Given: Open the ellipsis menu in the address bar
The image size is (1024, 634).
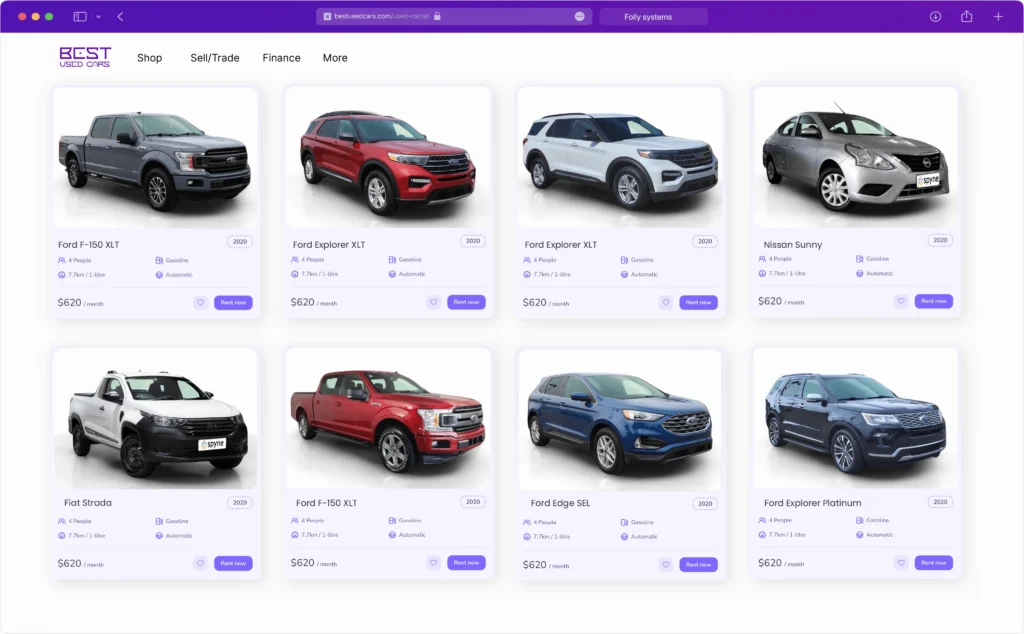Looking at the screenshot, I should pos(579,16).
